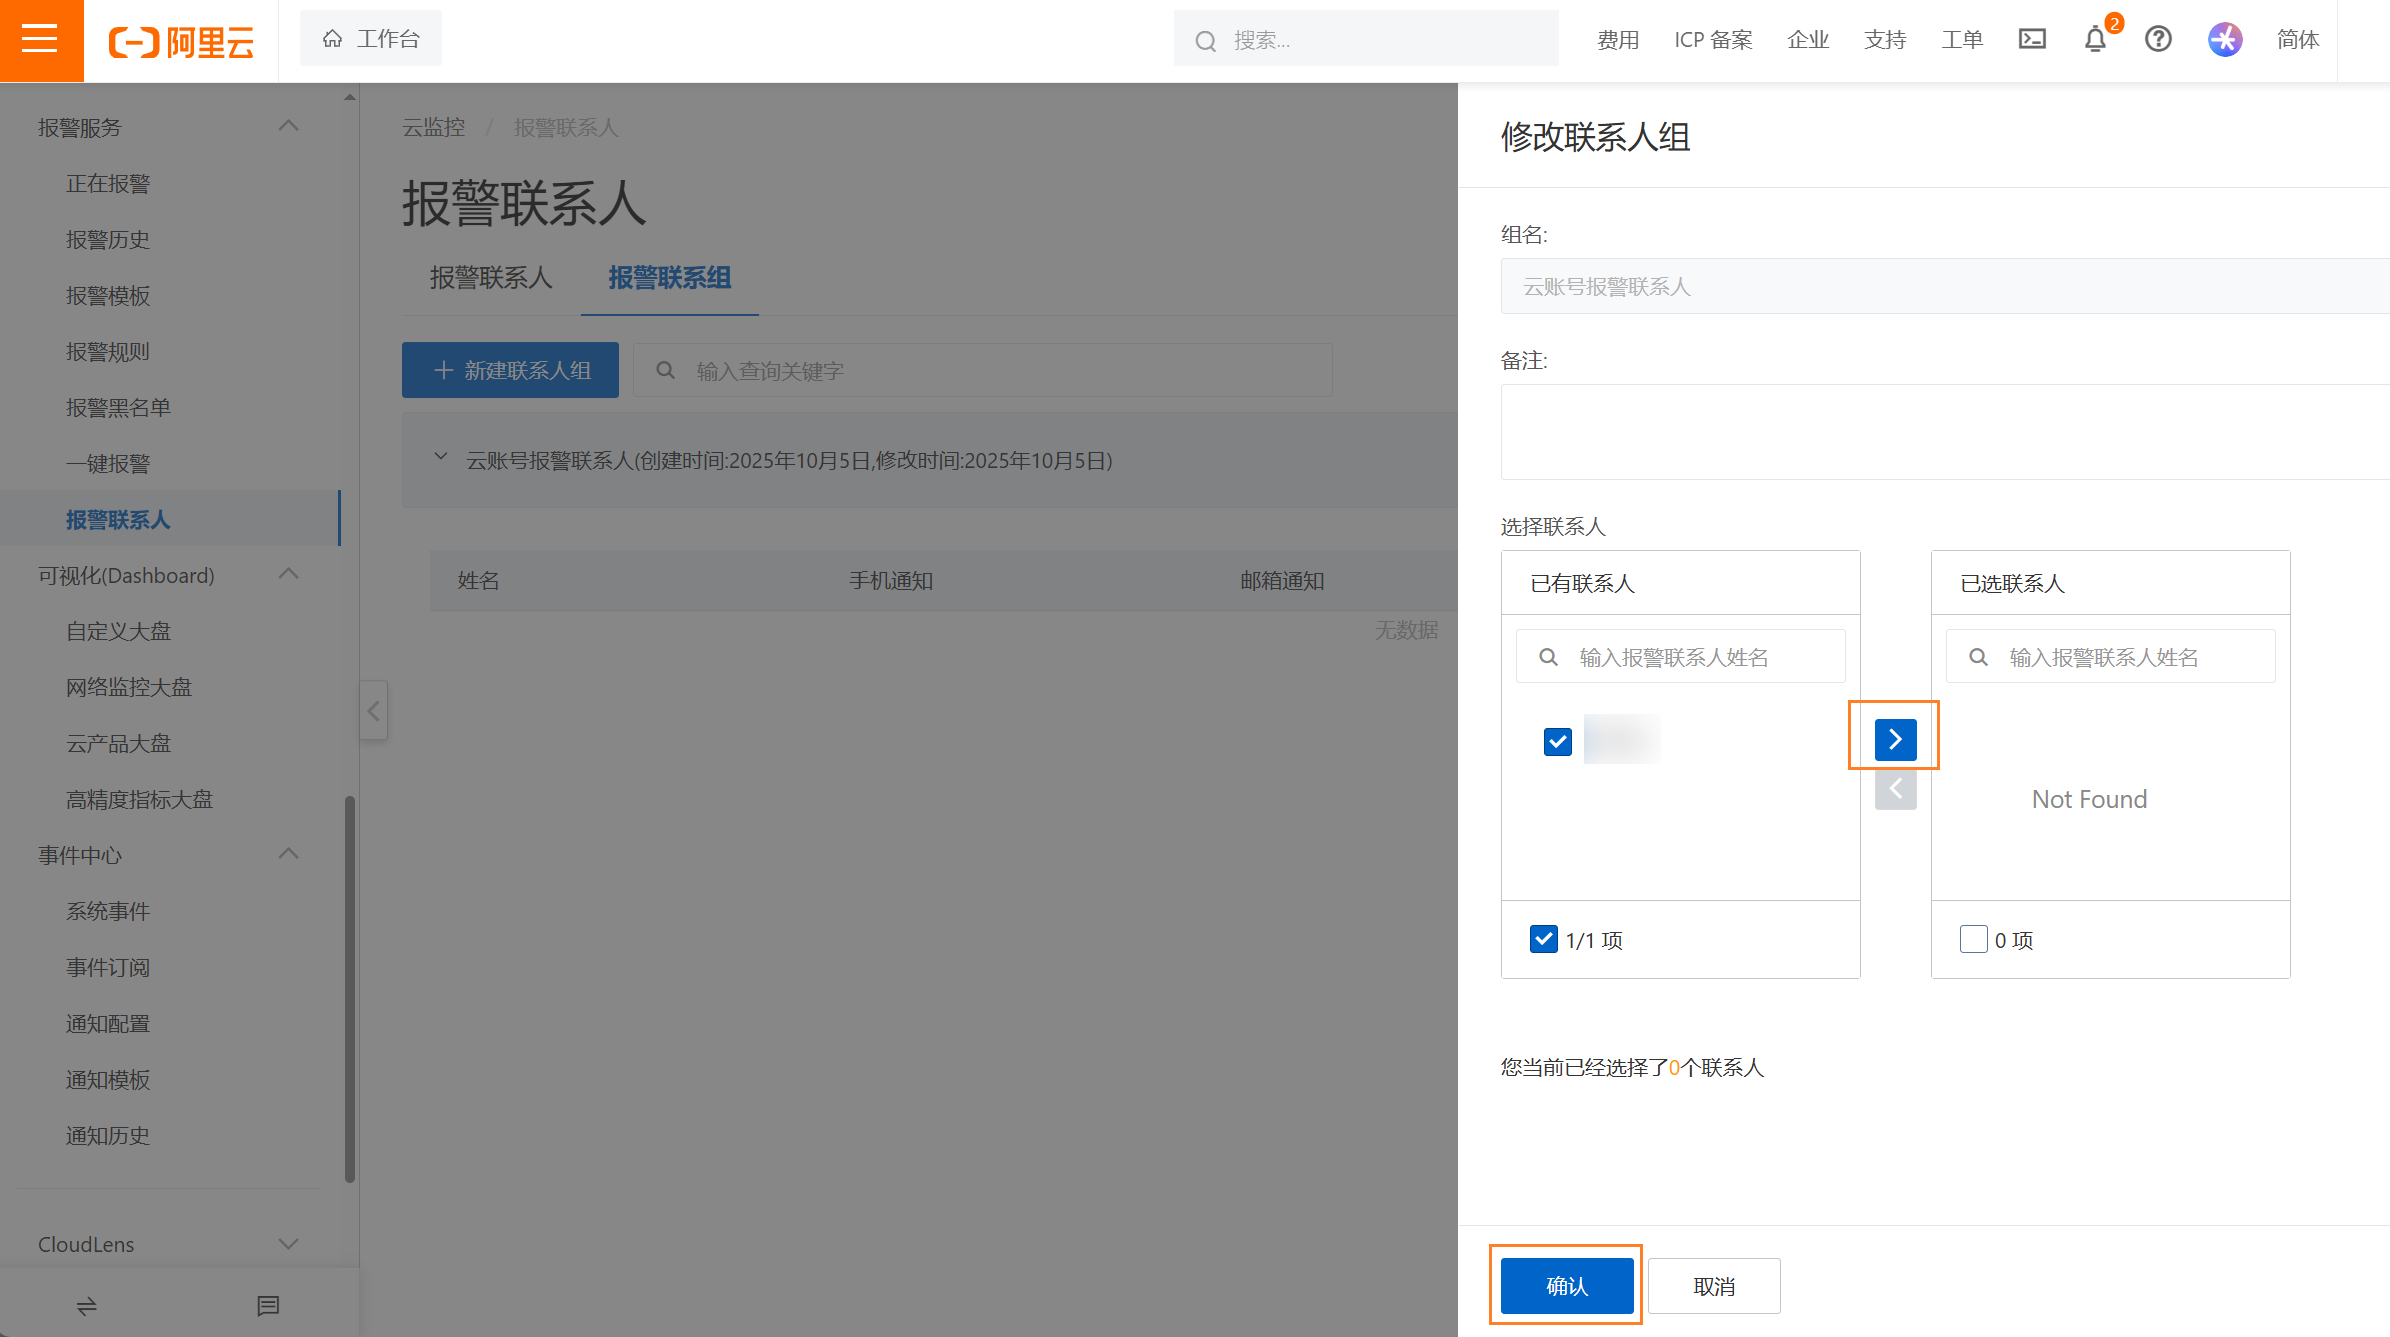
Task: Collapse the 报警服务 section
Action: [289, 126]
